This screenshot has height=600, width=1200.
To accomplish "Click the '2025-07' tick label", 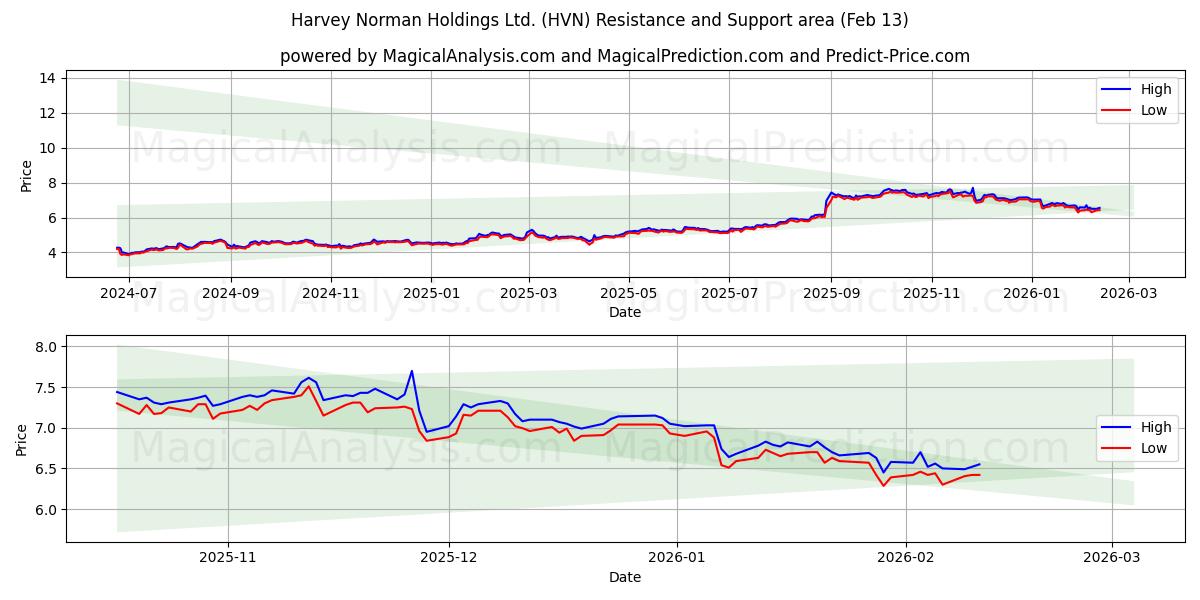I will tap(728, 293).
